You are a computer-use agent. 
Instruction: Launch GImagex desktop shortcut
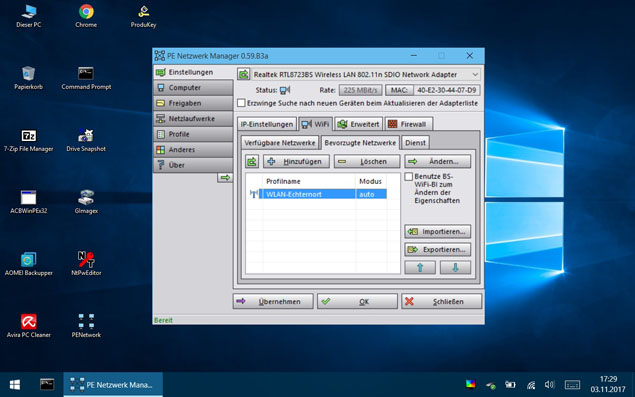point(86,202)
